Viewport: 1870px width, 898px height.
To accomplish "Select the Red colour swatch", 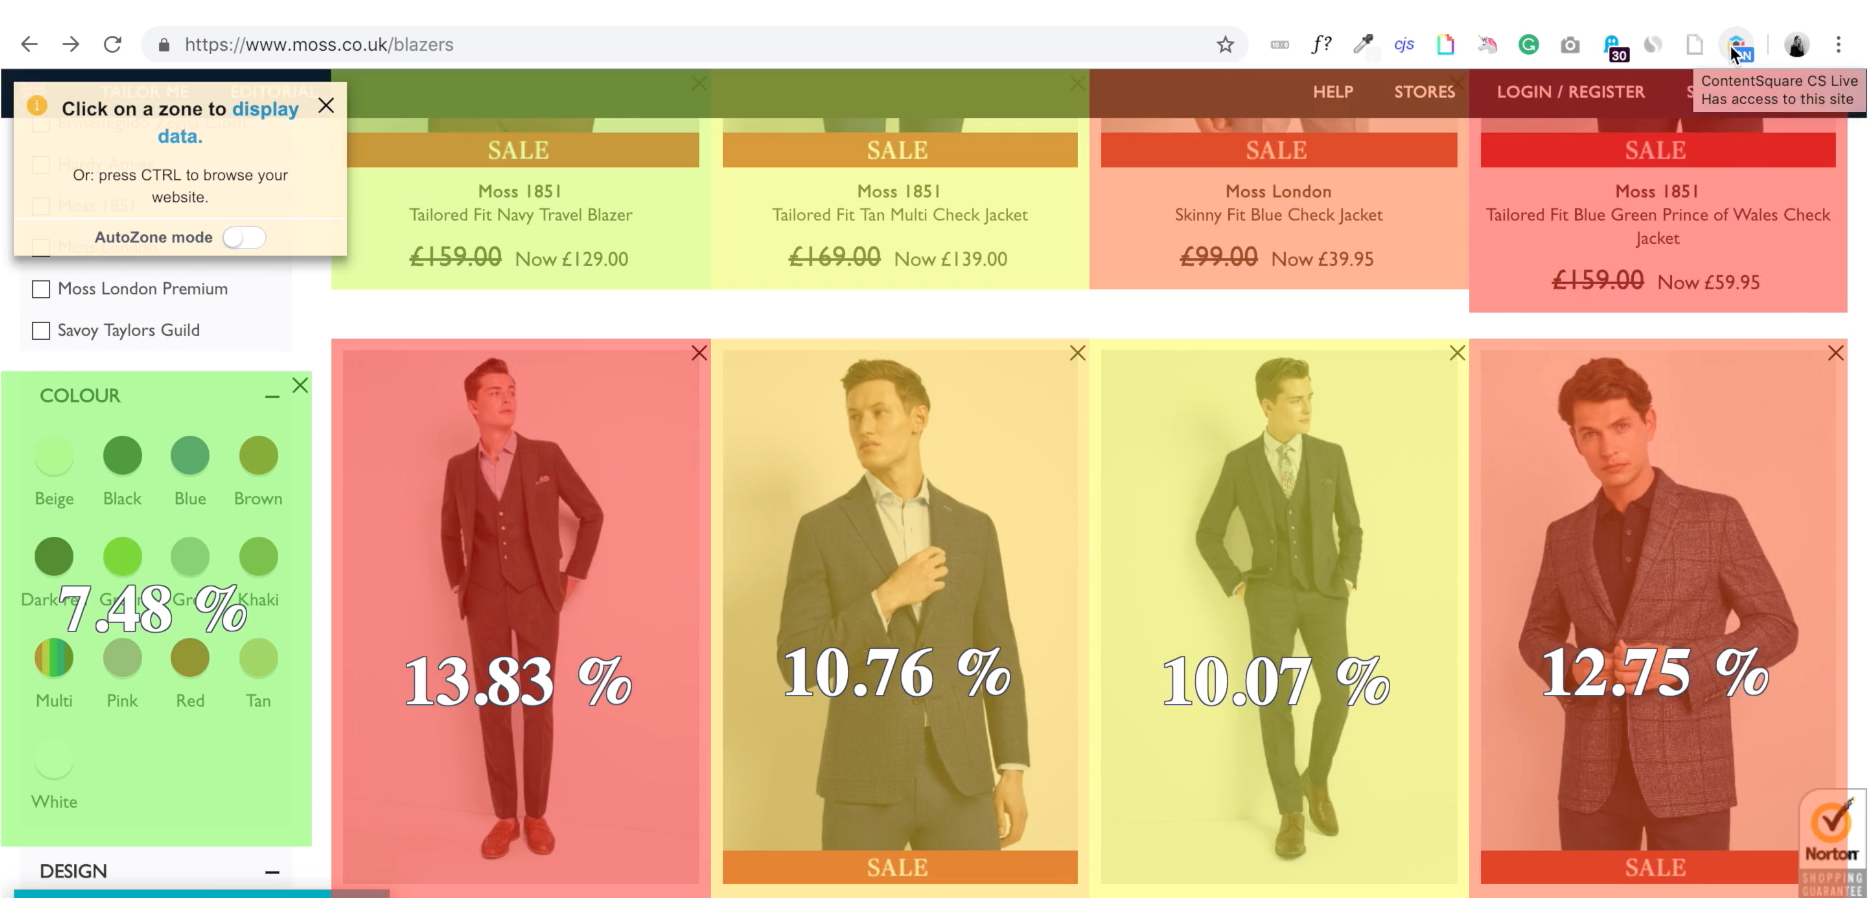I will [x=190, y=658].
